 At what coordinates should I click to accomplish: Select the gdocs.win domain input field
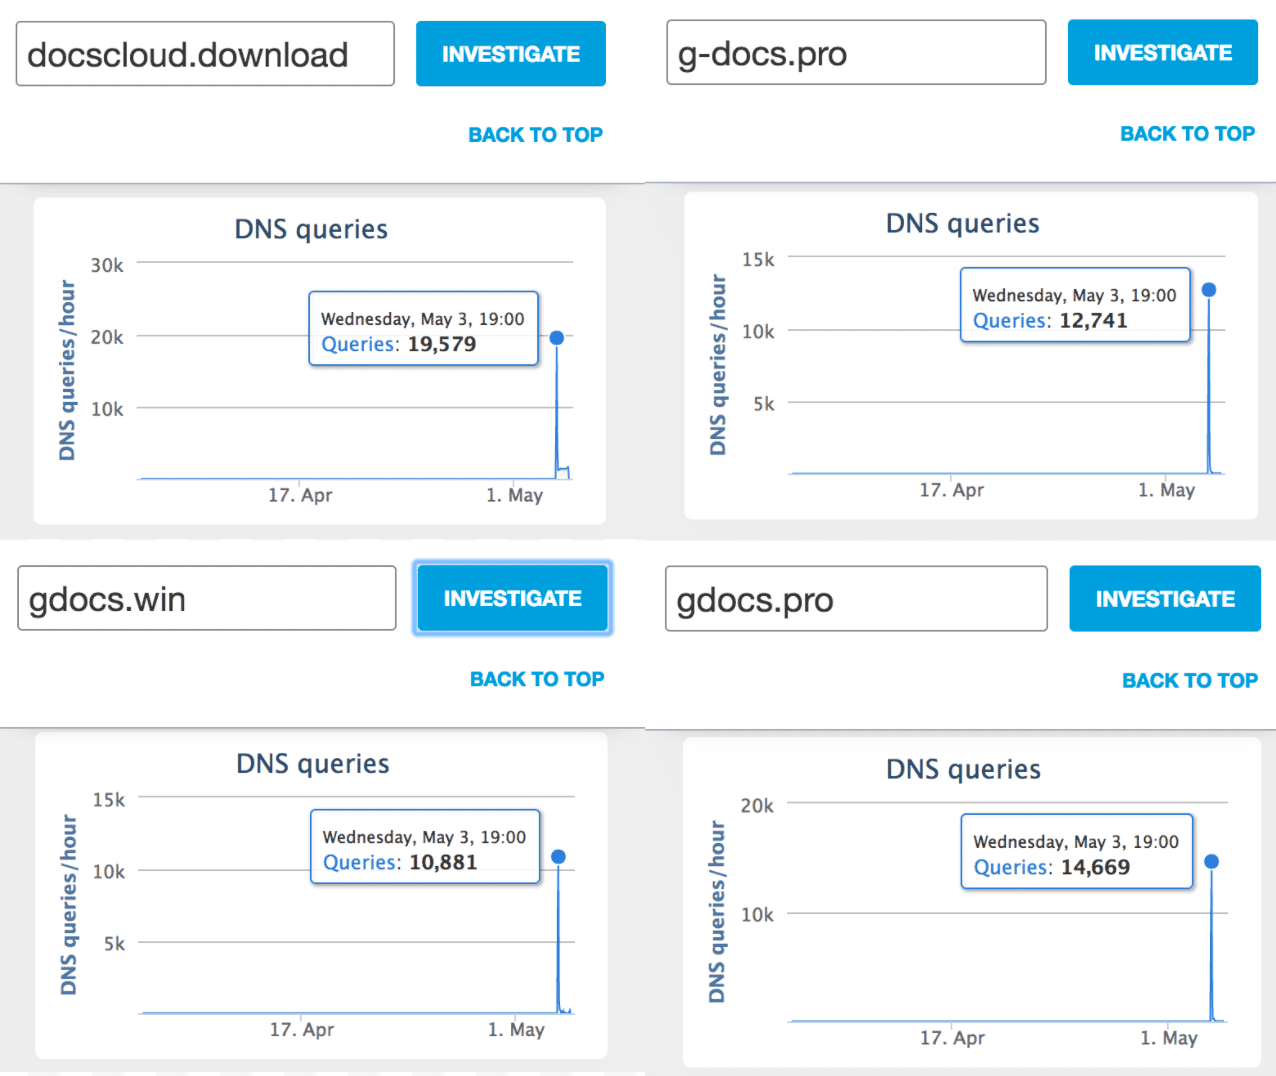(206, 599)
